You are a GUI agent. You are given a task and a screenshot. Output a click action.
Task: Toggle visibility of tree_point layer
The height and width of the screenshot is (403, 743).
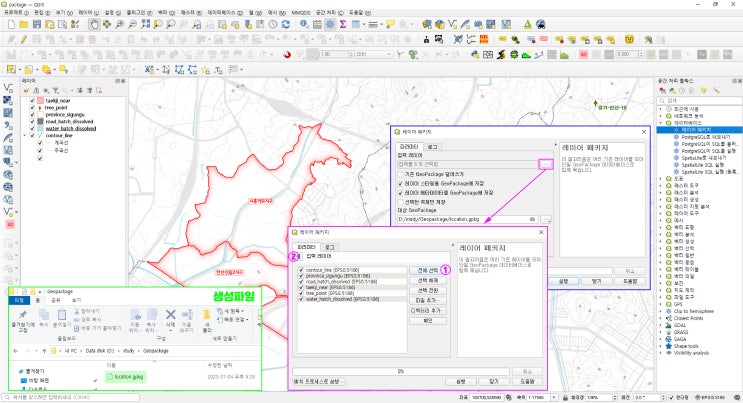[32, 108]
